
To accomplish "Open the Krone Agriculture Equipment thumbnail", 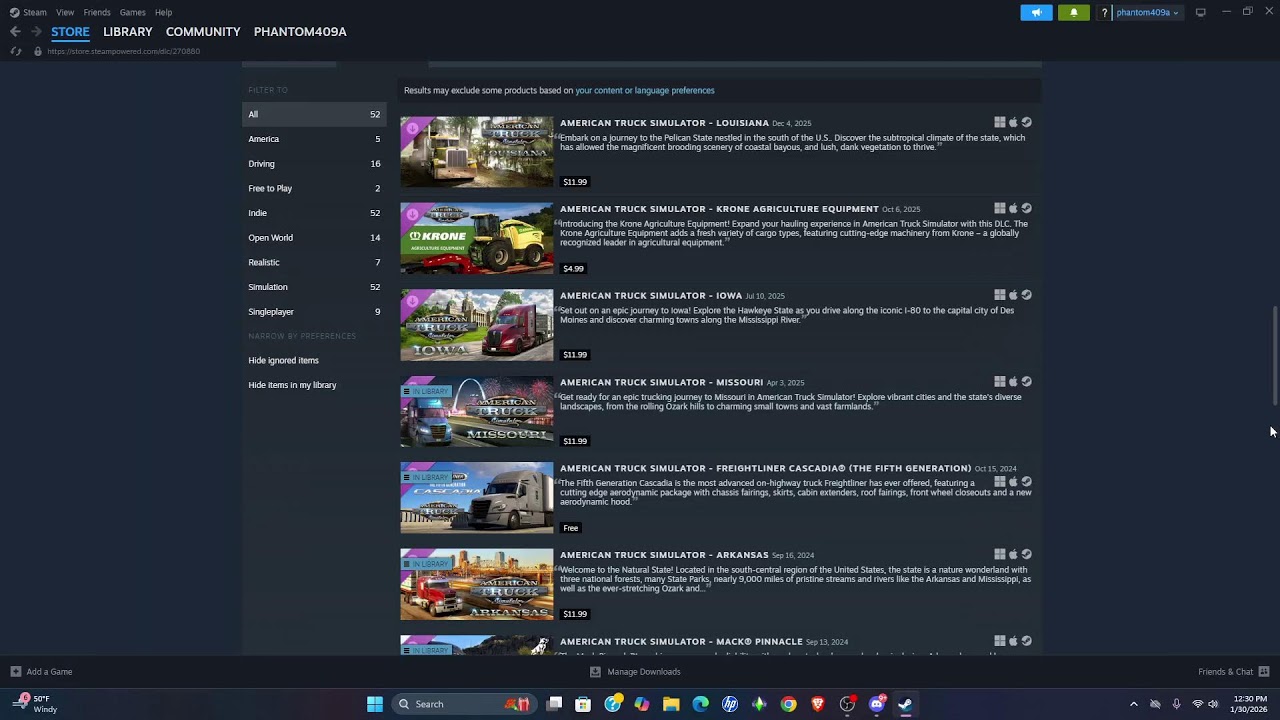I will [477, 238].
